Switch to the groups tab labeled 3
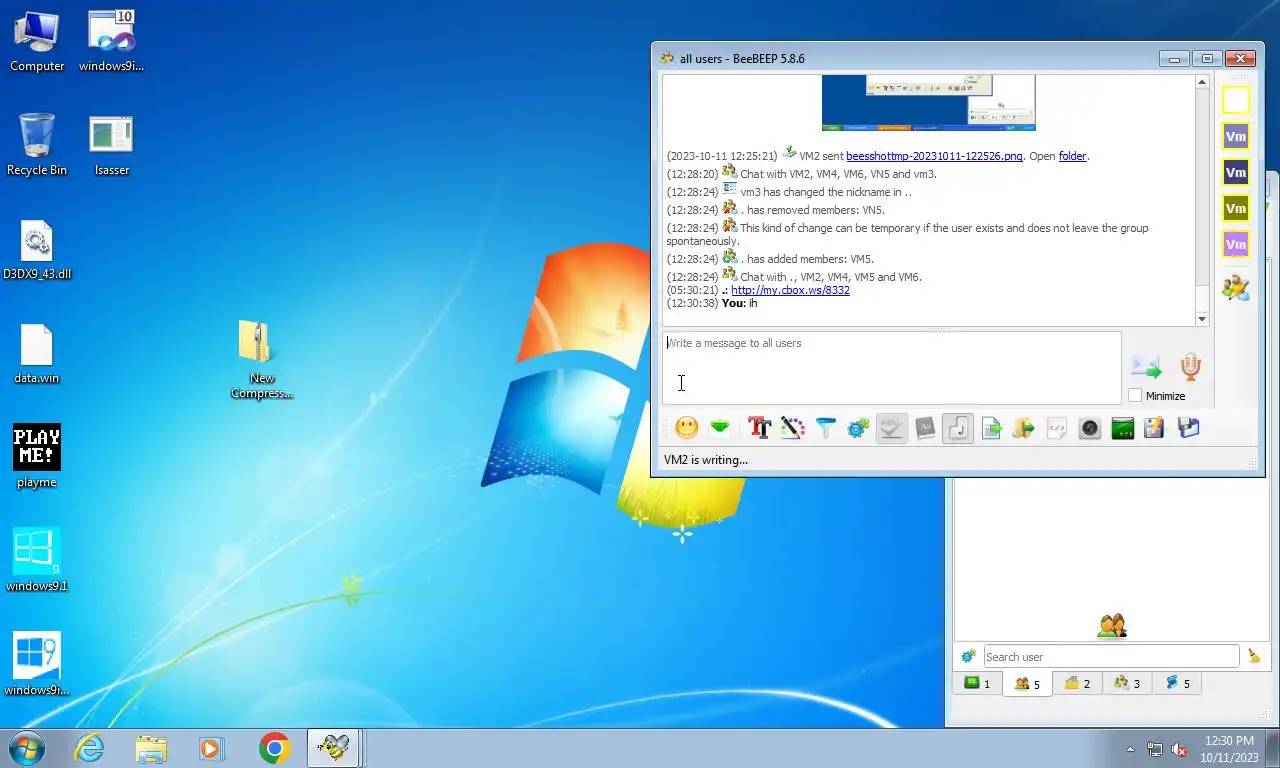The image size is (1280, 768). click(x=1127, y=684)
